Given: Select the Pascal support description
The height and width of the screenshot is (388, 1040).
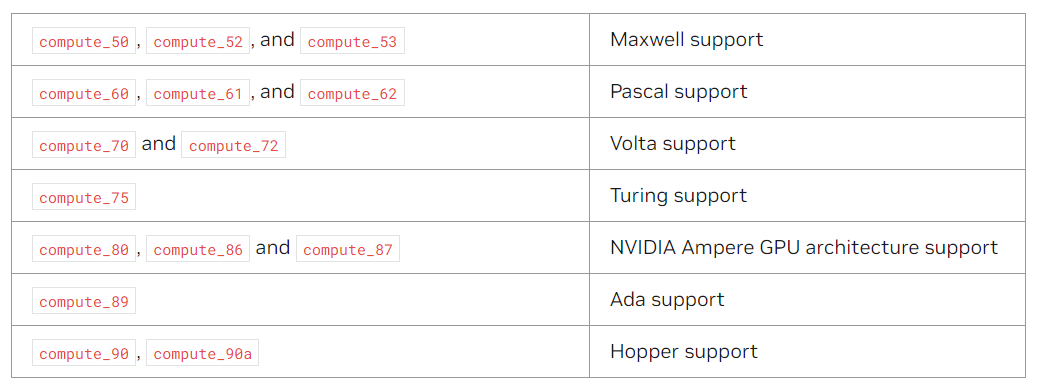Looking at the screenshot, I should [679, 91].
